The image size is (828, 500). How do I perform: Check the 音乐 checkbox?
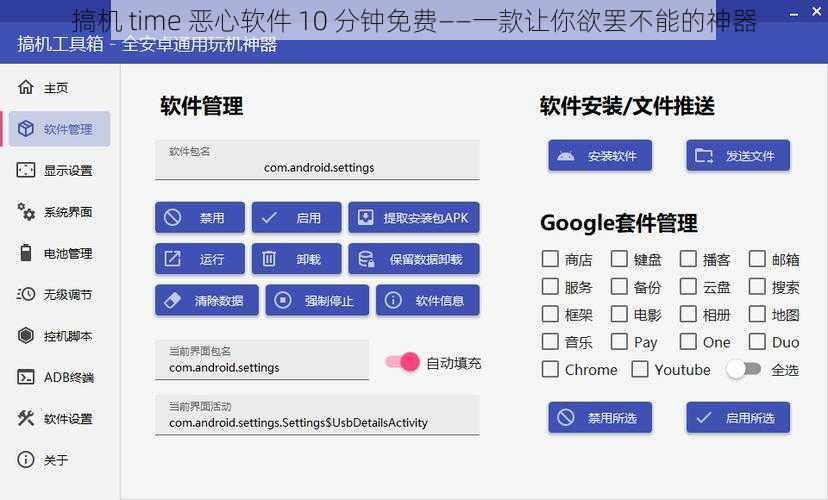click(x=550, y=342)
